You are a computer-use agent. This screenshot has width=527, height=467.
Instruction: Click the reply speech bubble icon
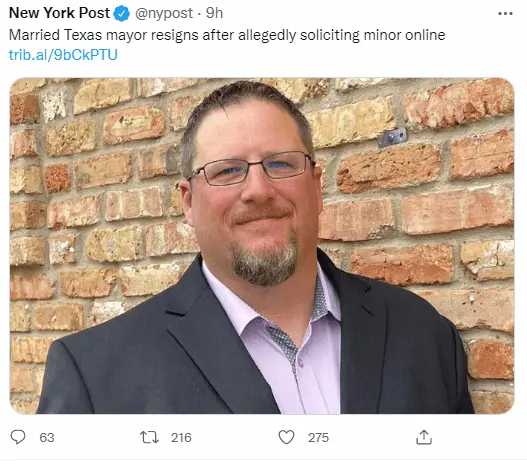pyautogui.click(x=17, y=437)
